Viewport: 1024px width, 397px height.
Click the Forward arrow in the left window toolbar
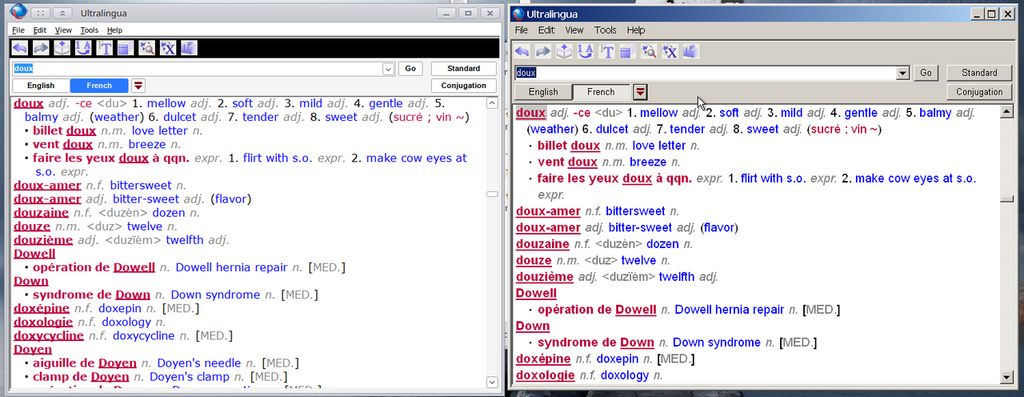coord(41,48)
